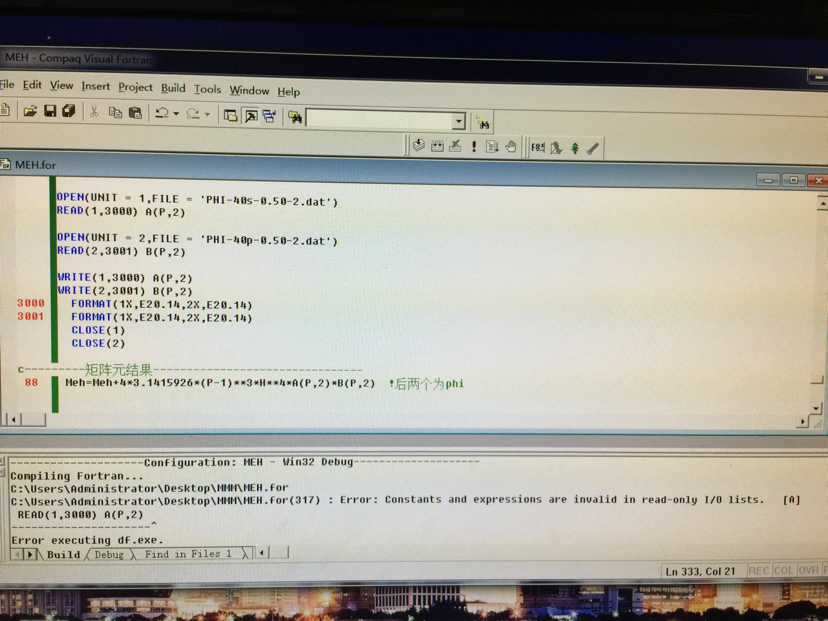Click the Execute Program exclamation icon
Viewport: 828px width, 621px height.
[474, 146]
